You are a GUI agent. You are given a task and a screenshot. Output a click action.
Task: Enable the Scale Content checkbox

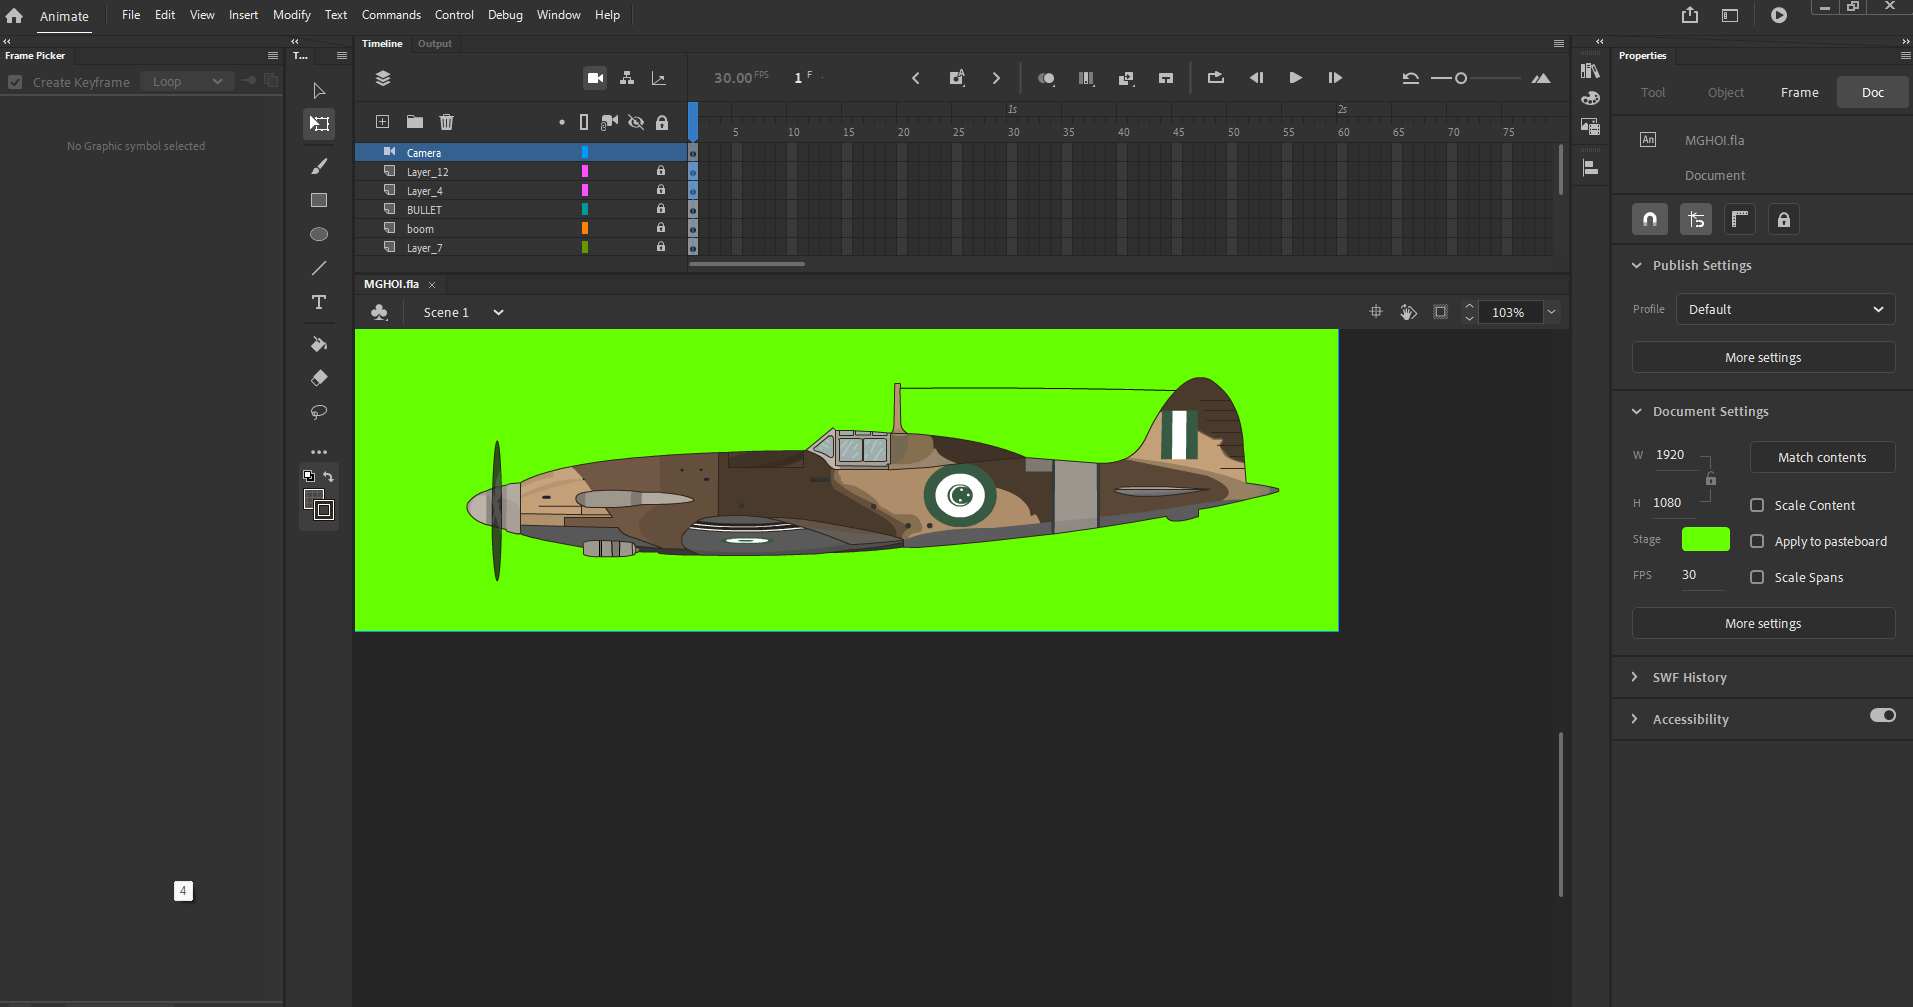tap(1757, 505)
